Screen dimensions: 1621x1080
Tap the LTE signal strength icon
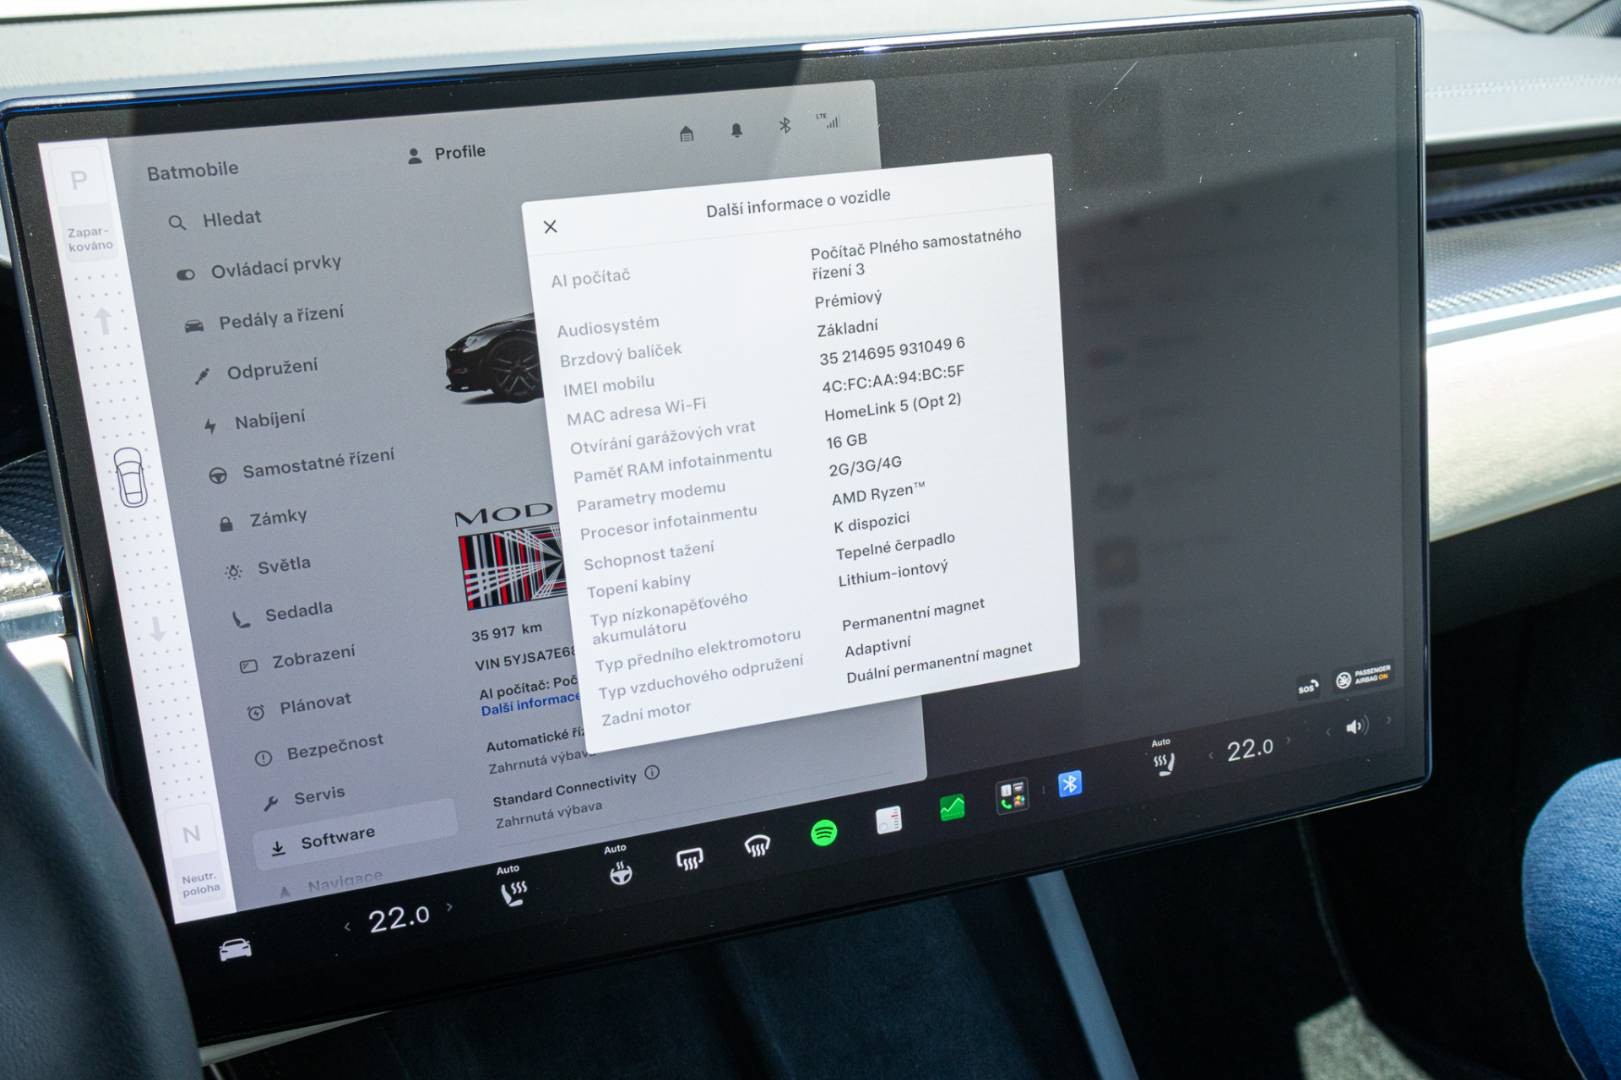tap(828, 121)
